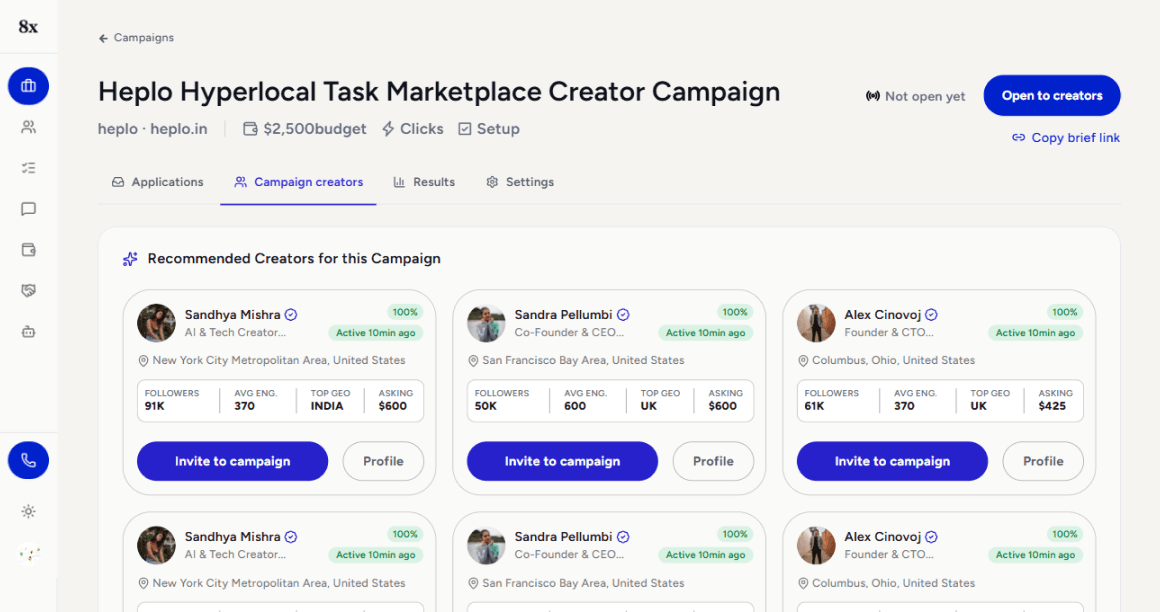Copy the brief link
This screenshot has height=612, width=1160.
point(1066,138)
